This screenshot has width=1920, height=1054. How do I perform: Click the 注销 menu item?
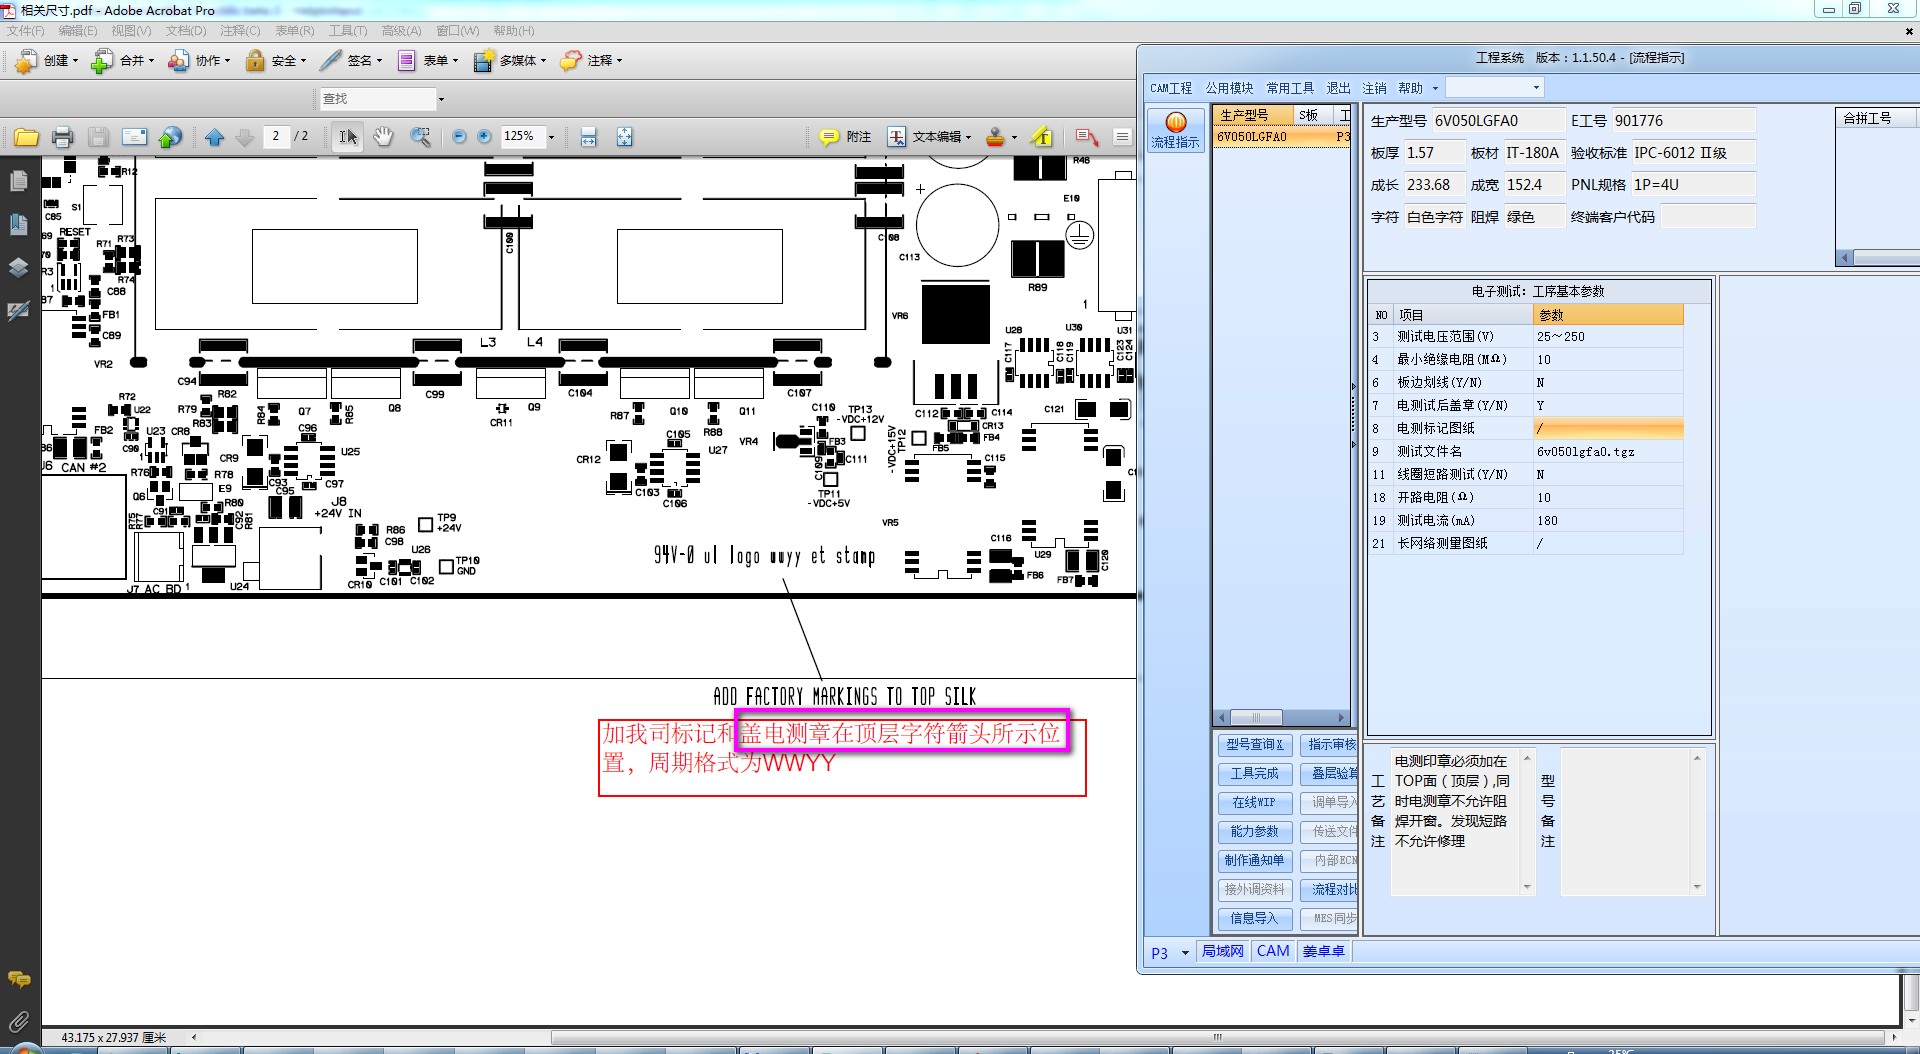1374,88
